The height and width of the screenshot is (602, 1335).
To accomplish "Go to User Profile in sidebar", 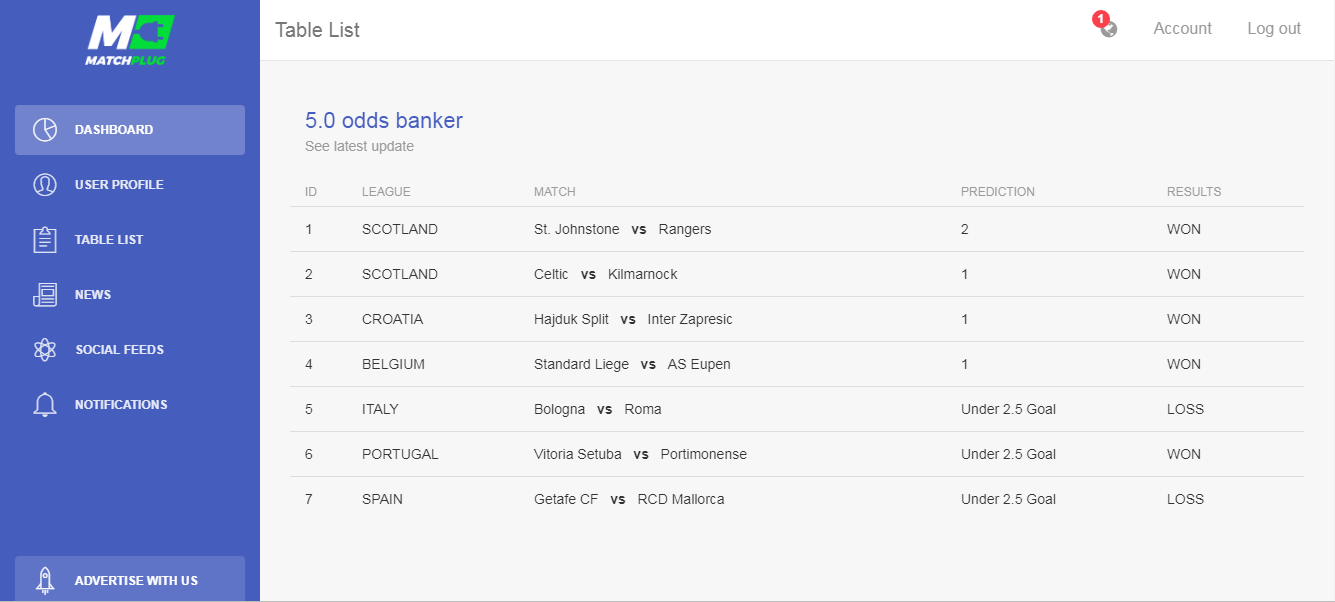I will 119,185.
